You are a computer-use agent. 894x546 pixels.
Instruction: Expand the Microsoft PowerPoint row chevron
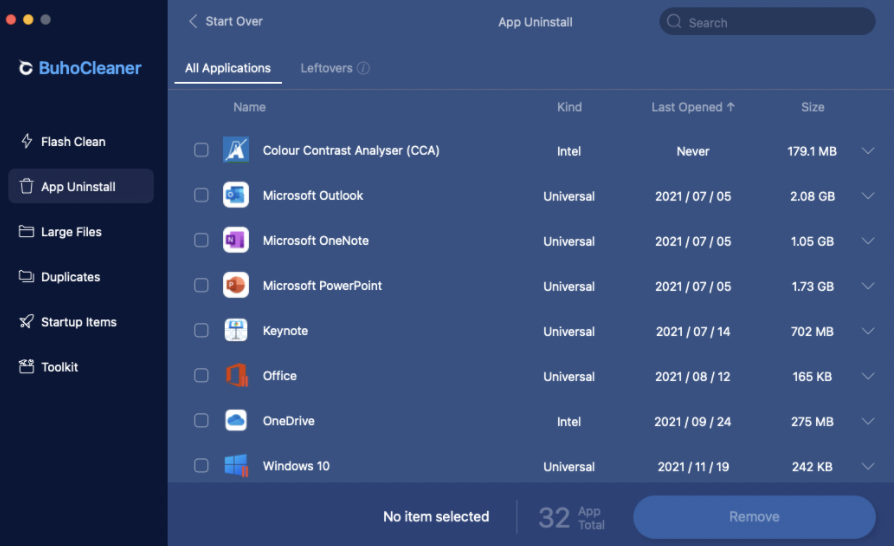[x=867, y=286]
